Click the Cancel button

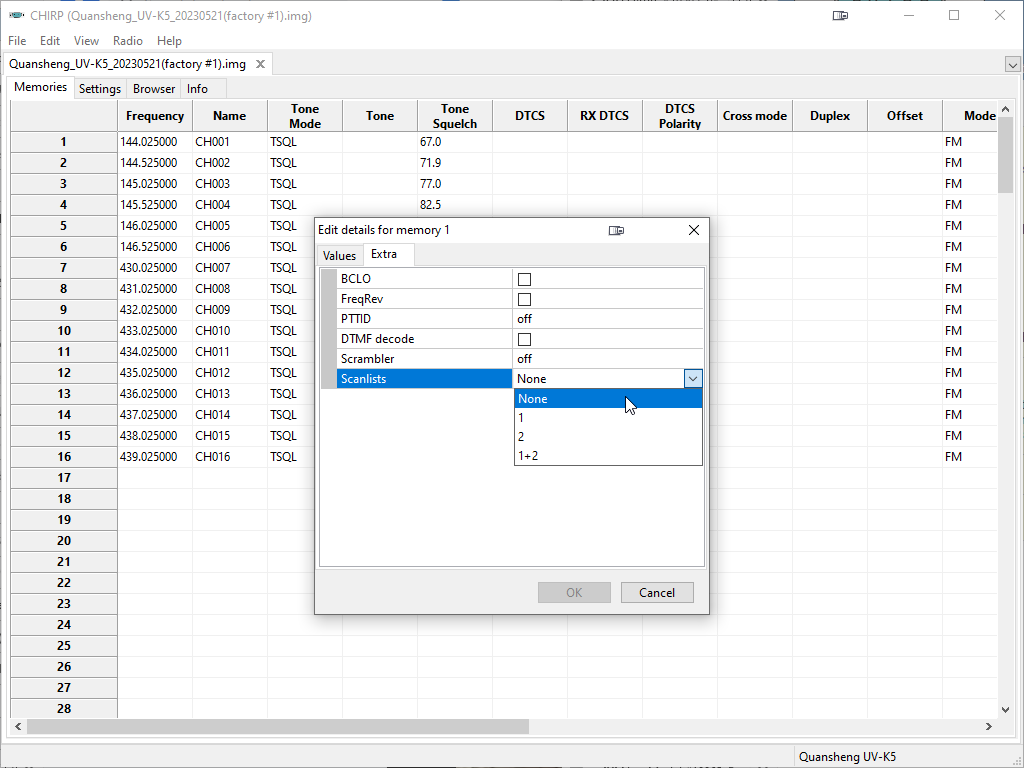click(x=657, y=592)
